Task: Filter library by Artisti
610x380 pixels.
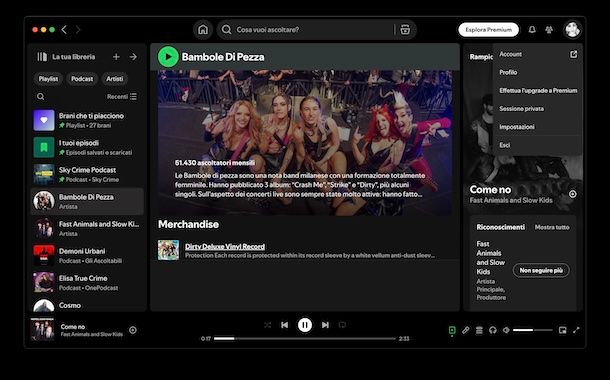Action: coord(114,79)
